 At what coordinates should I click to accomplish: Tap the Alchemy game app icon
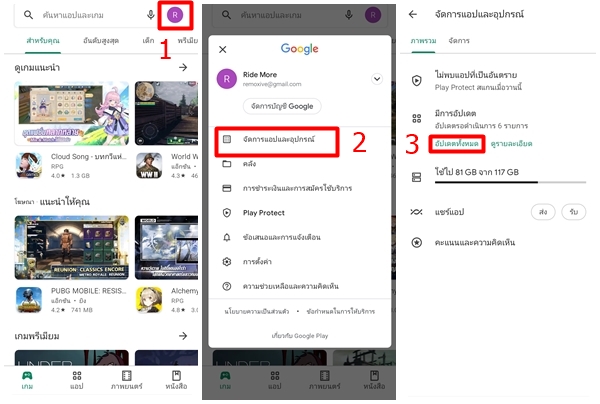149,300
